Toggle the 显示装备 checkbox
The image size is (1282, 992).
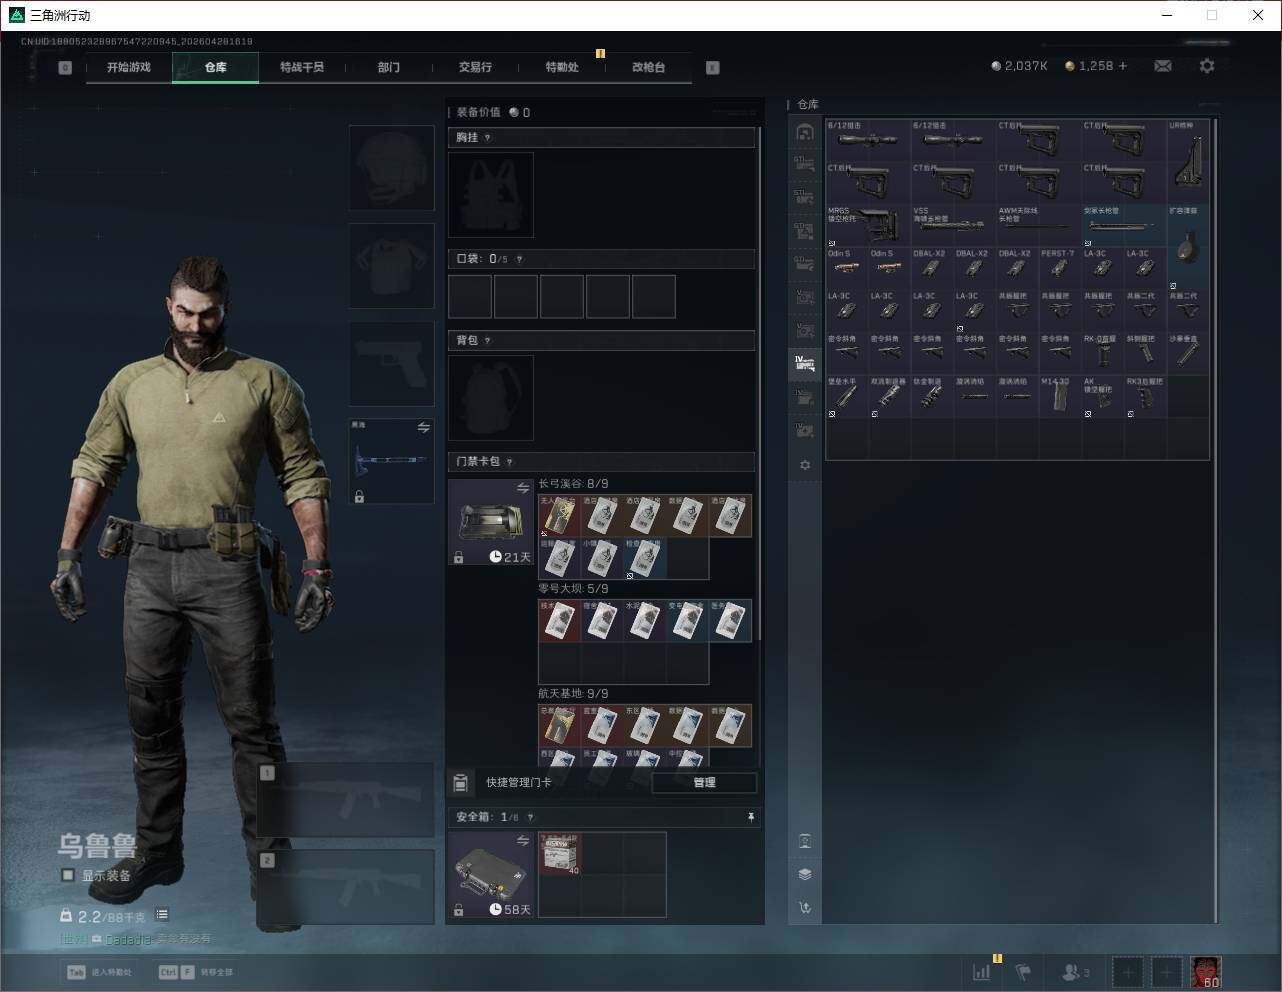tap(68, 875)
